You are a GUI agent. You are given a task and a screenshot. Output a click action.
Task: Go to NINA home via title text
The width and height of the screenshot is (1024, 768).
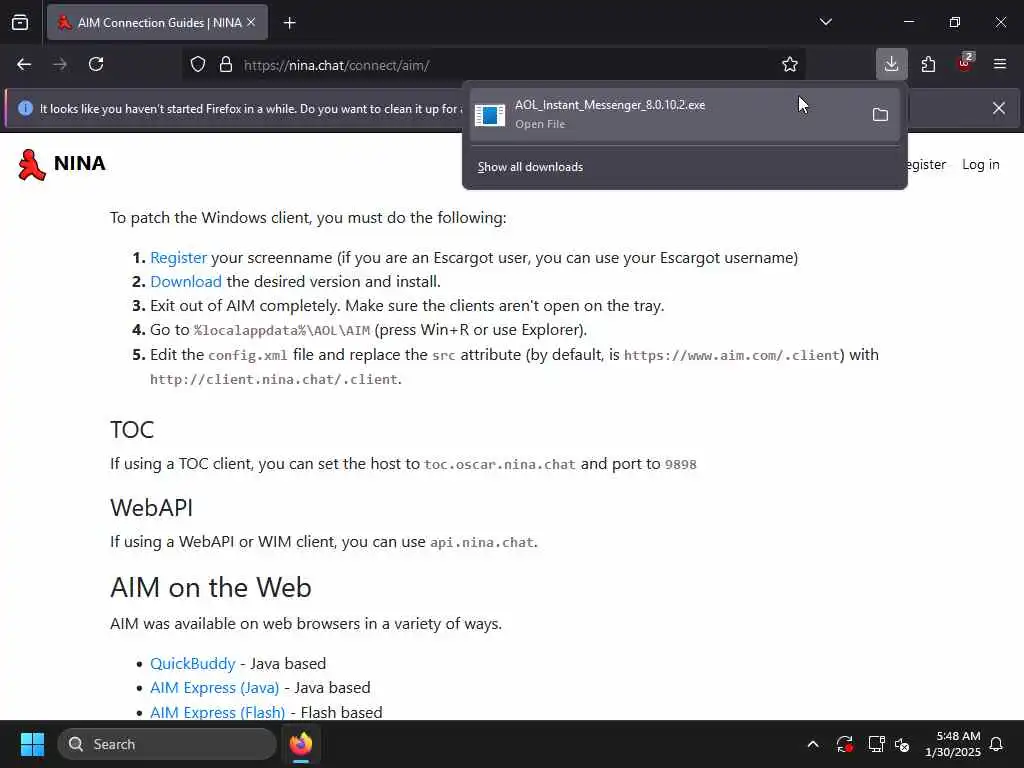coord(80,163)
